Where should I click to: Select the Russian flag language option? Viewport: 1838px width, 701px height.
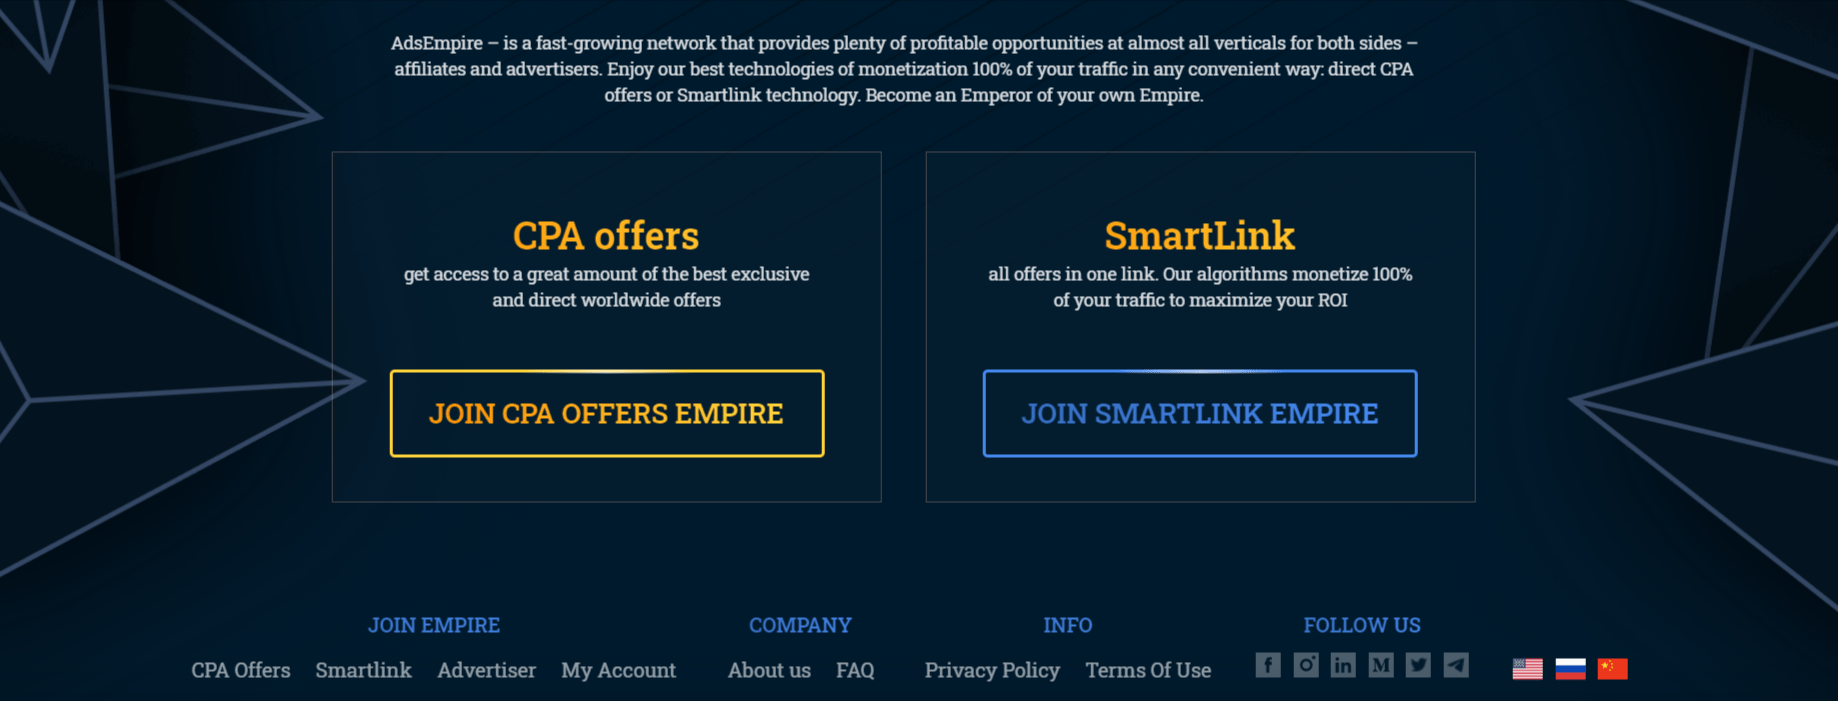pos(1572,667)
